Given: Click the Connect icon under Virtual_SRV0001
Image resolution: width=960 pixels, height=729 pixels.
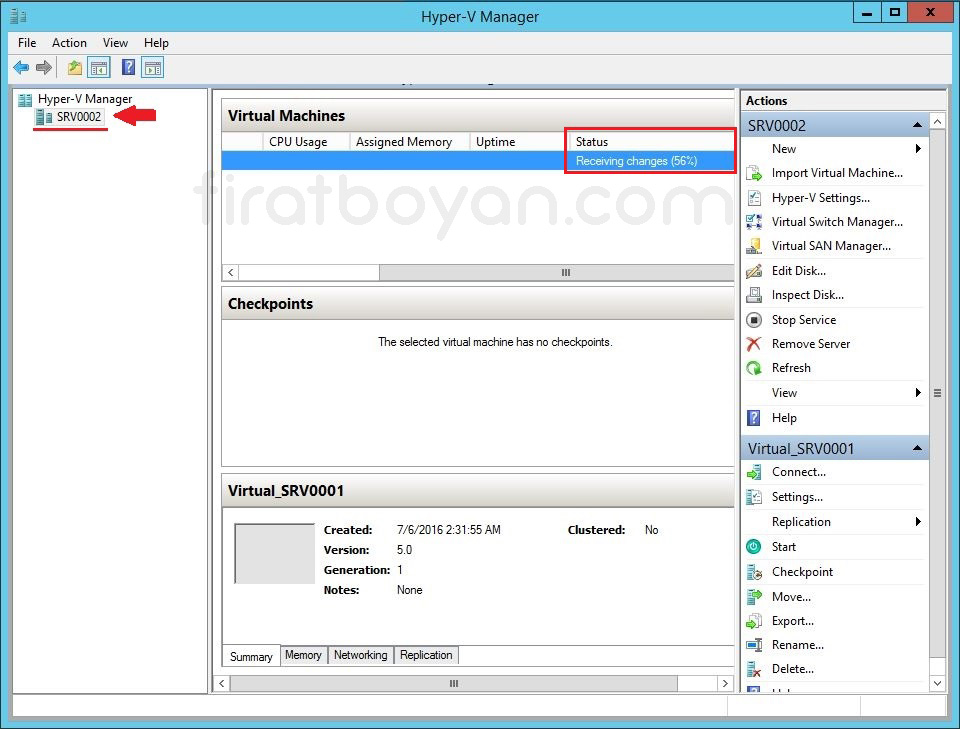Looking at the screenshot, I should click(754, 472).
